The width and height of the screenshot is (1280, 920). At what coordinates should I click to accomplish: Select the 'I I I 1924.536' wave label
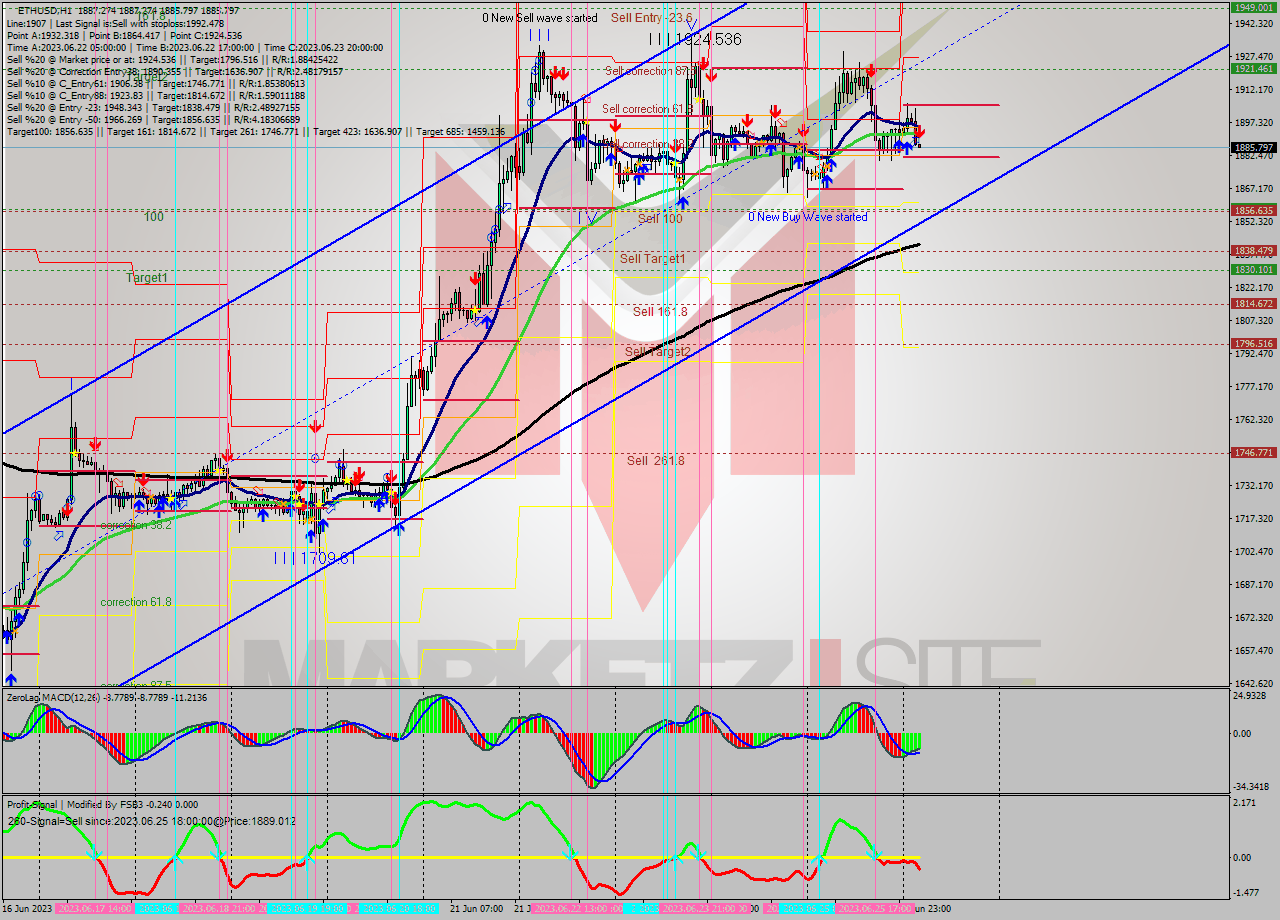coord(694,39)
